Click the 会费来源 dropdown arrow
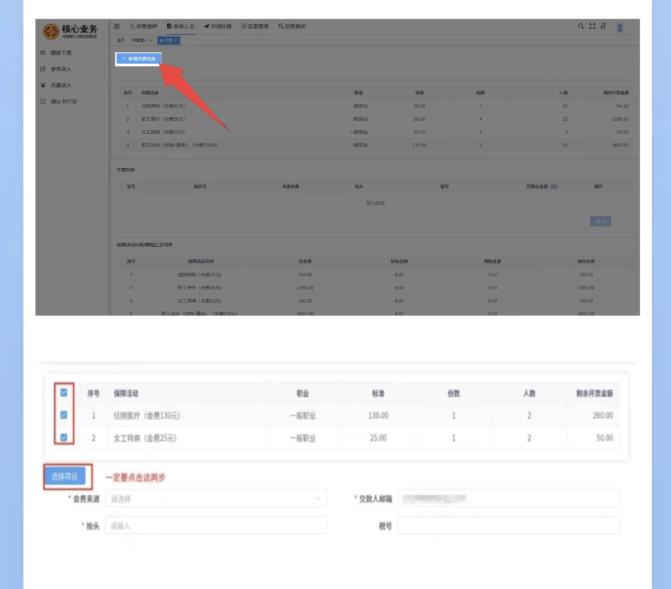 [x=318, y=498]
